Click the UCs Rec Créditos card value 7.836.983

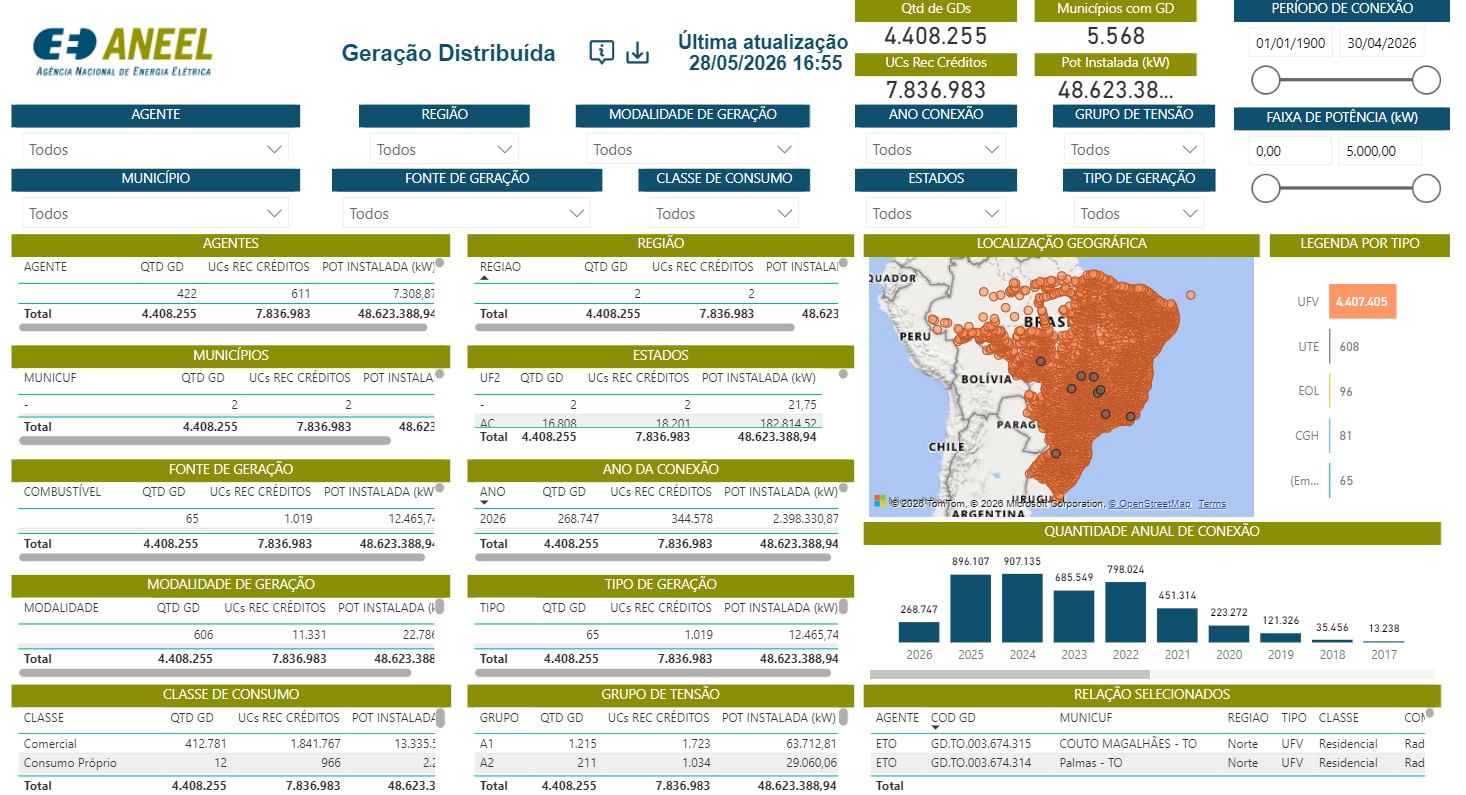click(x=935, y=90)
